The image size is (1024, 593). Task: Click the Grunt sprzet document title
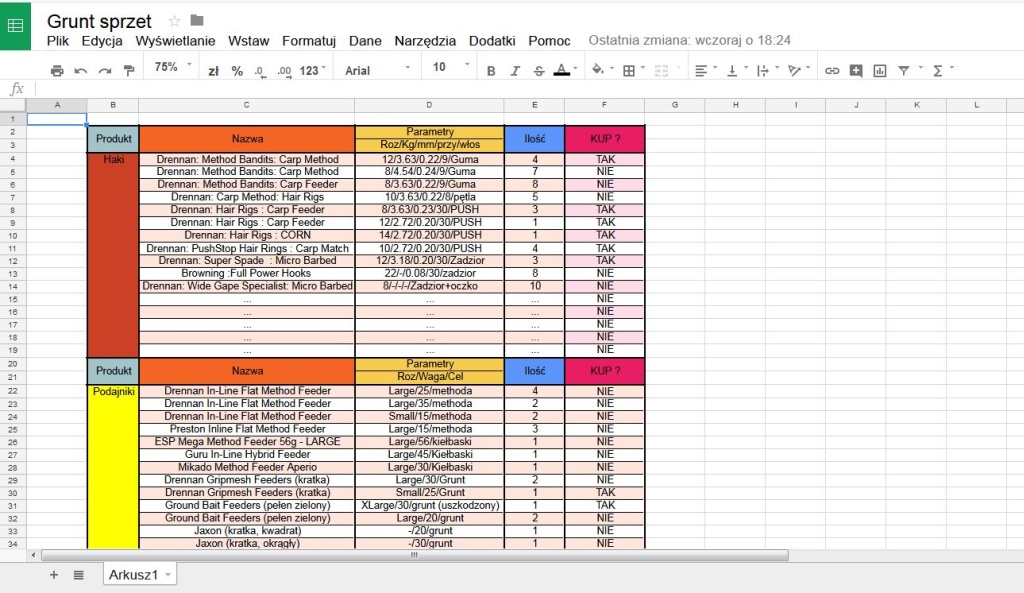point(99,22)
